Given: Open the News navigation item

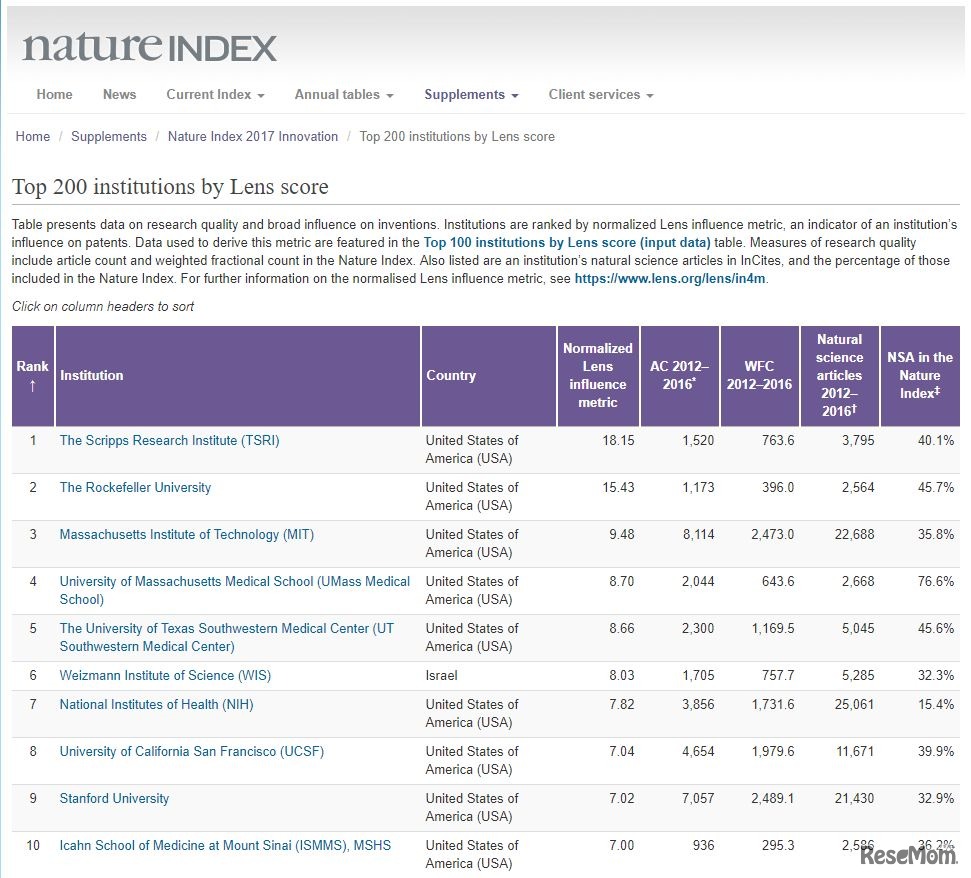Looking at the screenshot, I should pyautogui.click(x=119, y=95).
